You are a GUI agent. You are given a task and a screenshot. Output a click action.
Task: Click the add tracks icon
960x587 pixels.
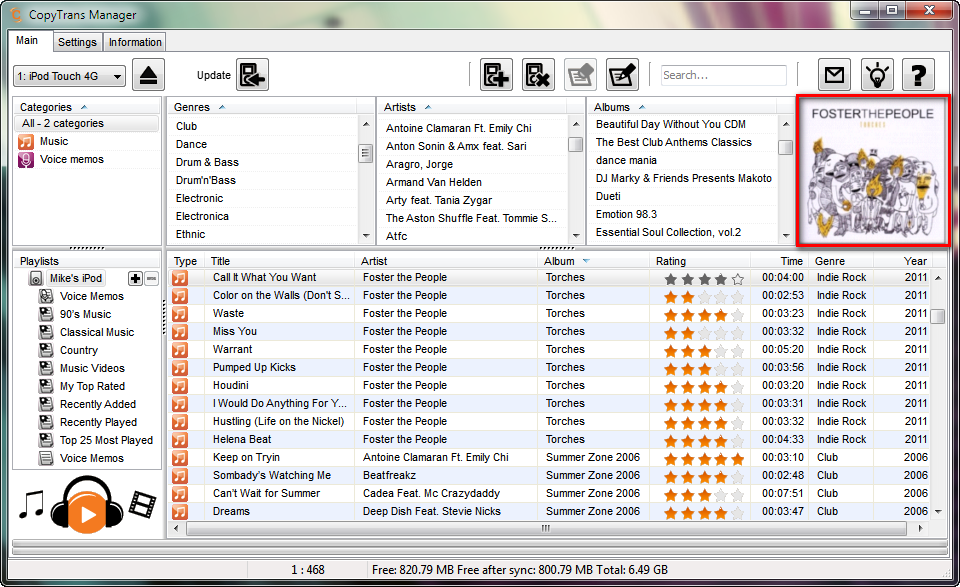pyautogui.click(x=497, y=75)
